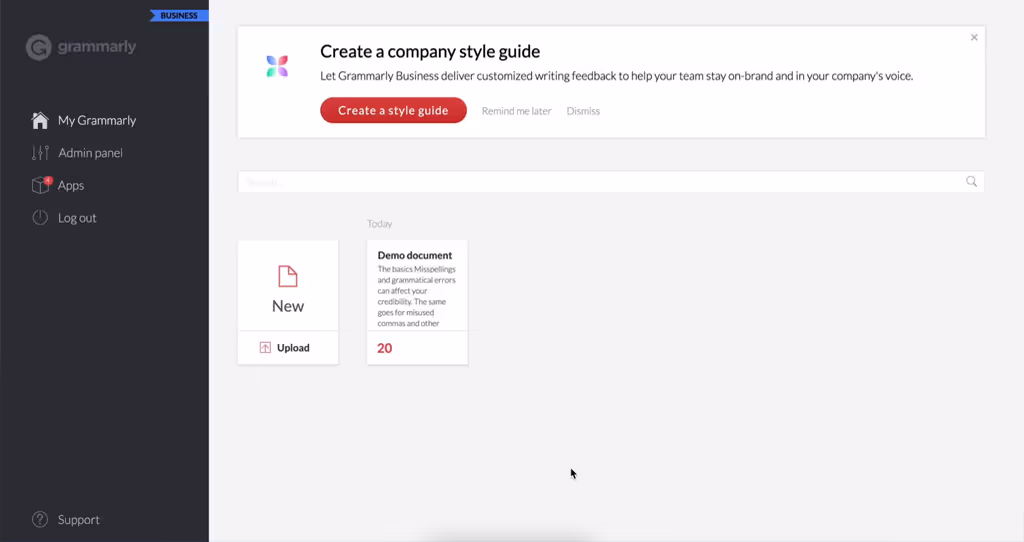
Task: Click Create a company style guide heading
Action: (430, 51)
